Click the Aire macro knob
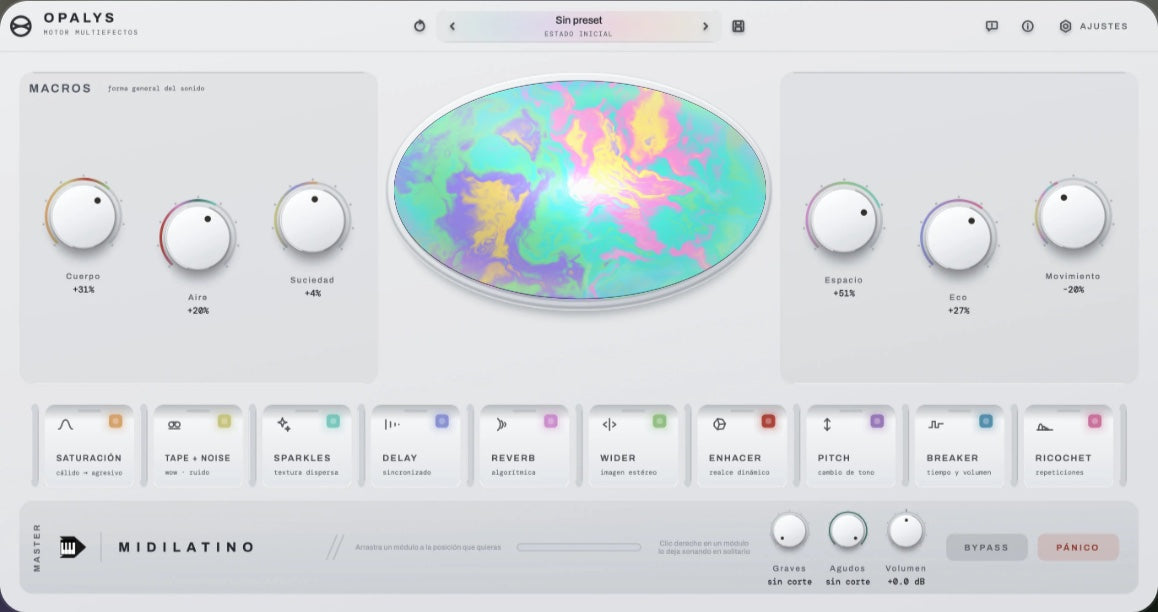Screen dimensions: 1158x612 coord(198,237)
